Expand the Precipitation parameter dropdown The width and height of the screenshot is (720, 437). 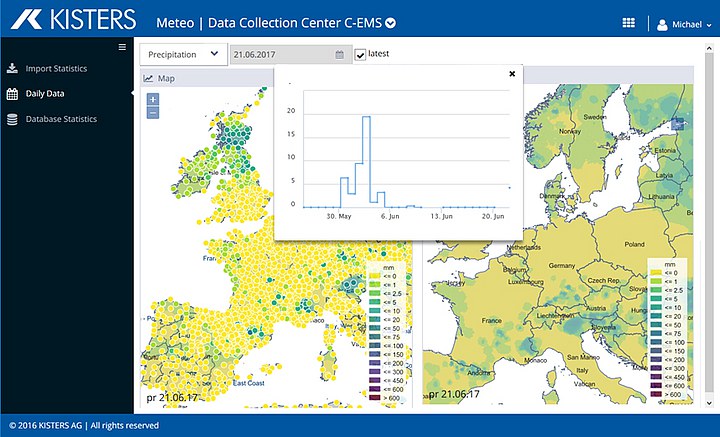coord(182,55)
